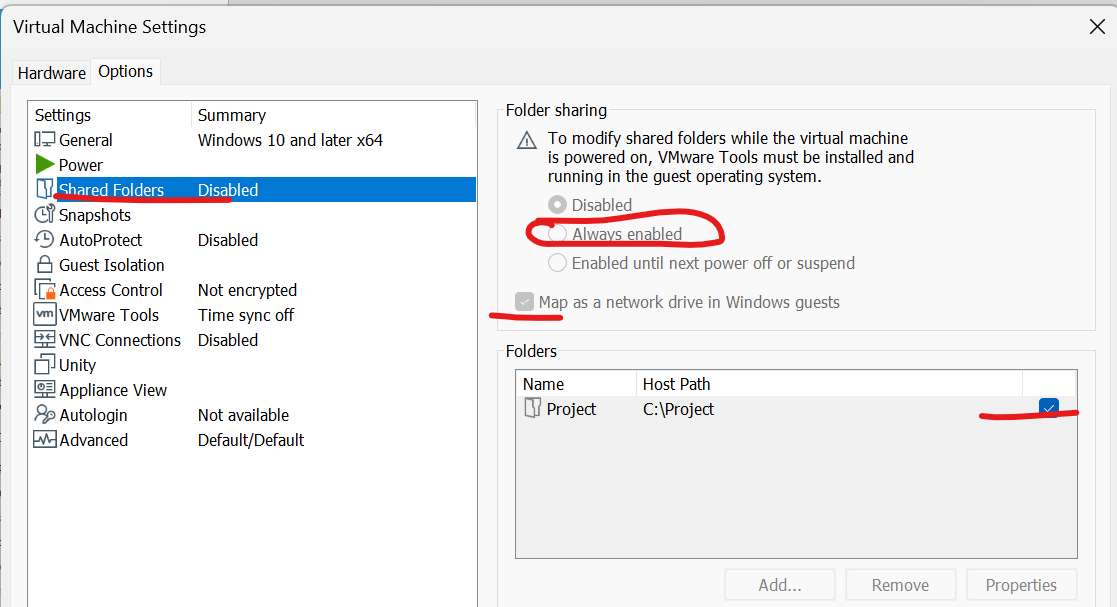Click the General settings monitor icon
1117x607 pixels.
44,140
